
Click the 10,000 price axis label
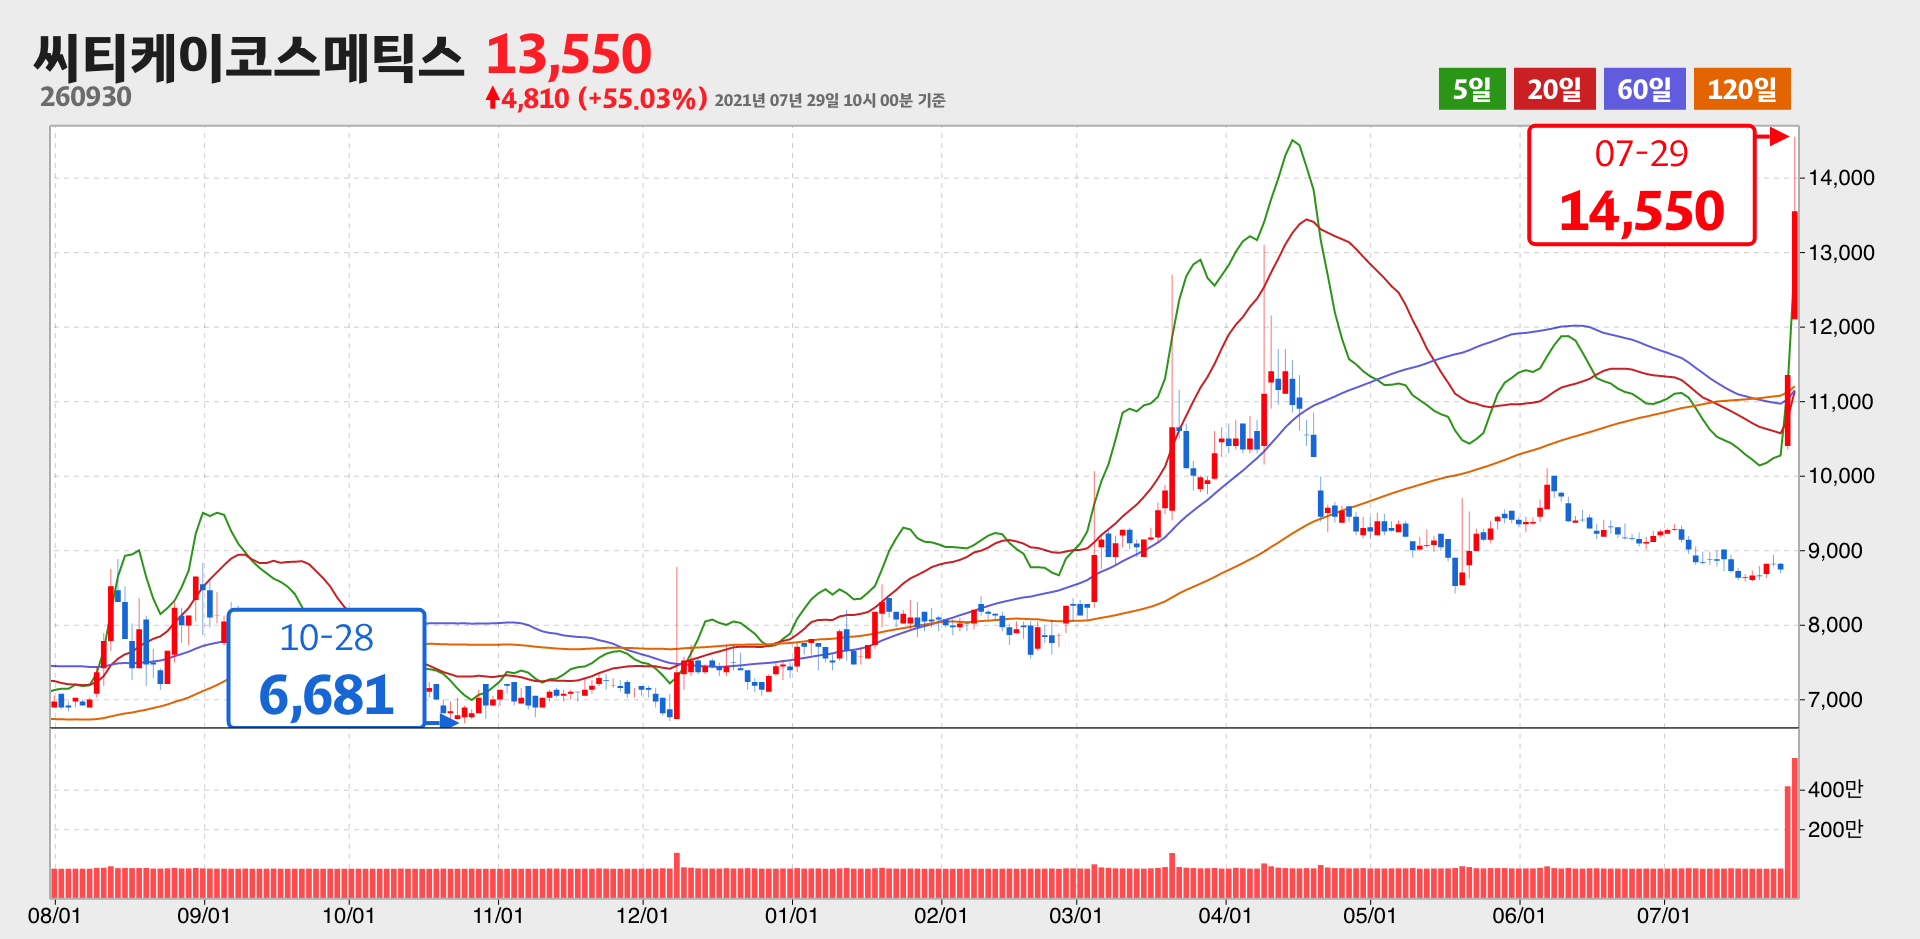[1841, 476]
